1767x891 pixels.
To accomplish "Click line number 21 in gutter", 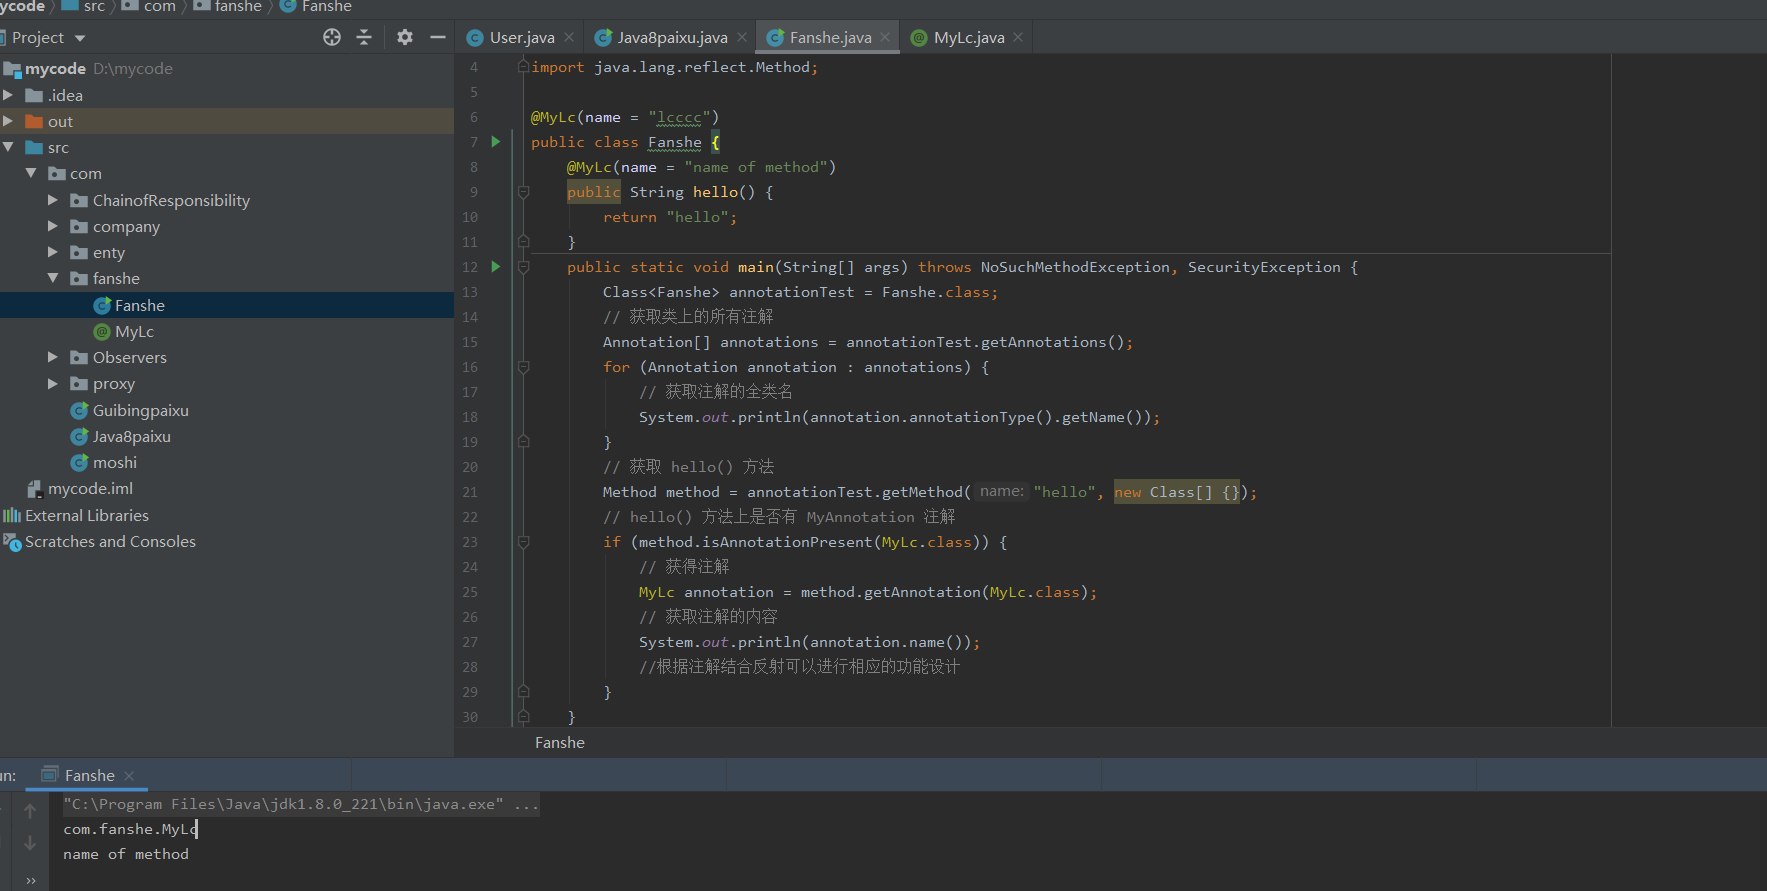I will tap(470, 492).
